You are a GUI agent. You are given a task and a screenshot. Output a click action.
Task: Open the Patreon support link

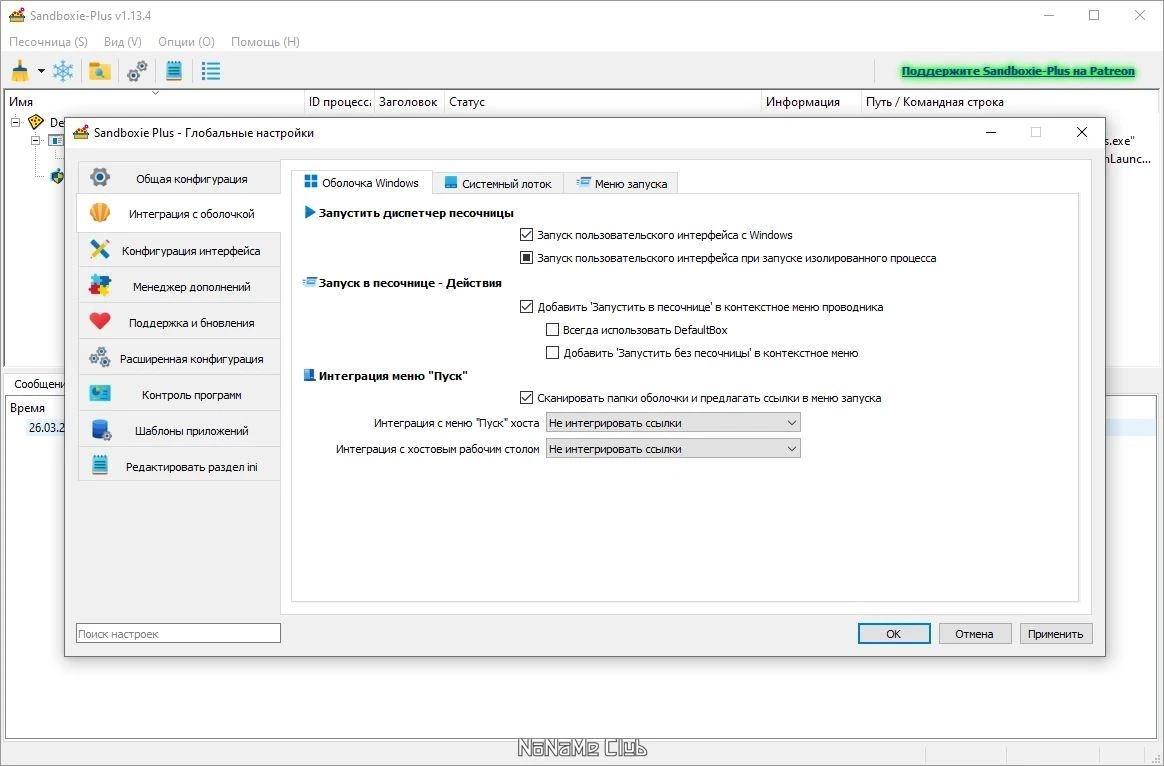tap(1018, 71)
